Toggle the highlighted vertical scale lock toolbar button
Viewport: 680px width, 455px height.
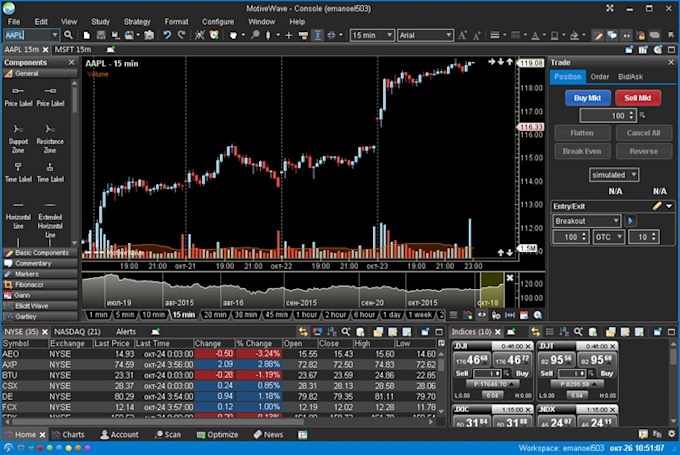coord(317,35)
